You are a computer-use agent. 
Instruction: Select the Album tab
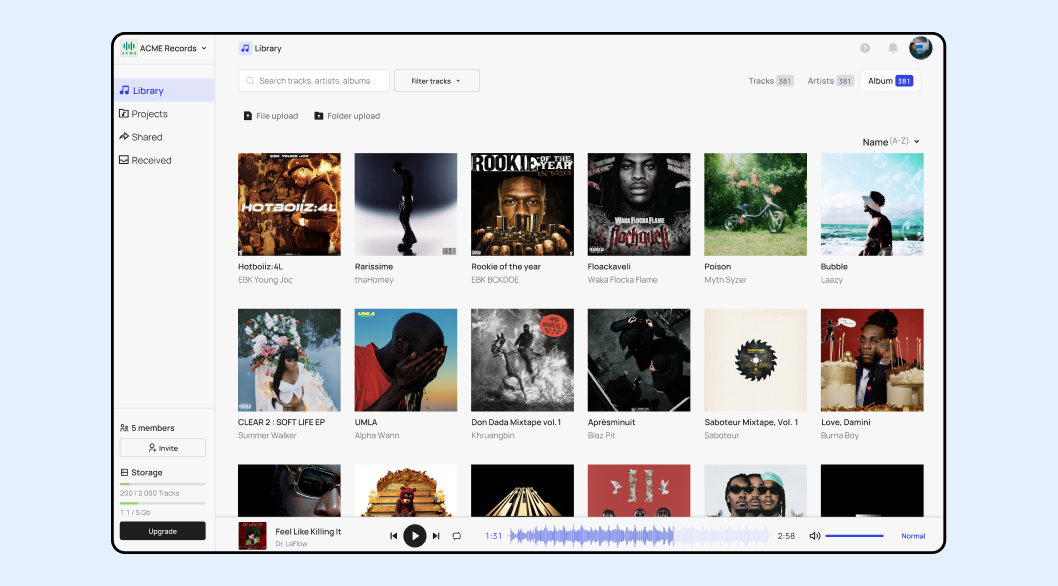(x=890, y=81)
